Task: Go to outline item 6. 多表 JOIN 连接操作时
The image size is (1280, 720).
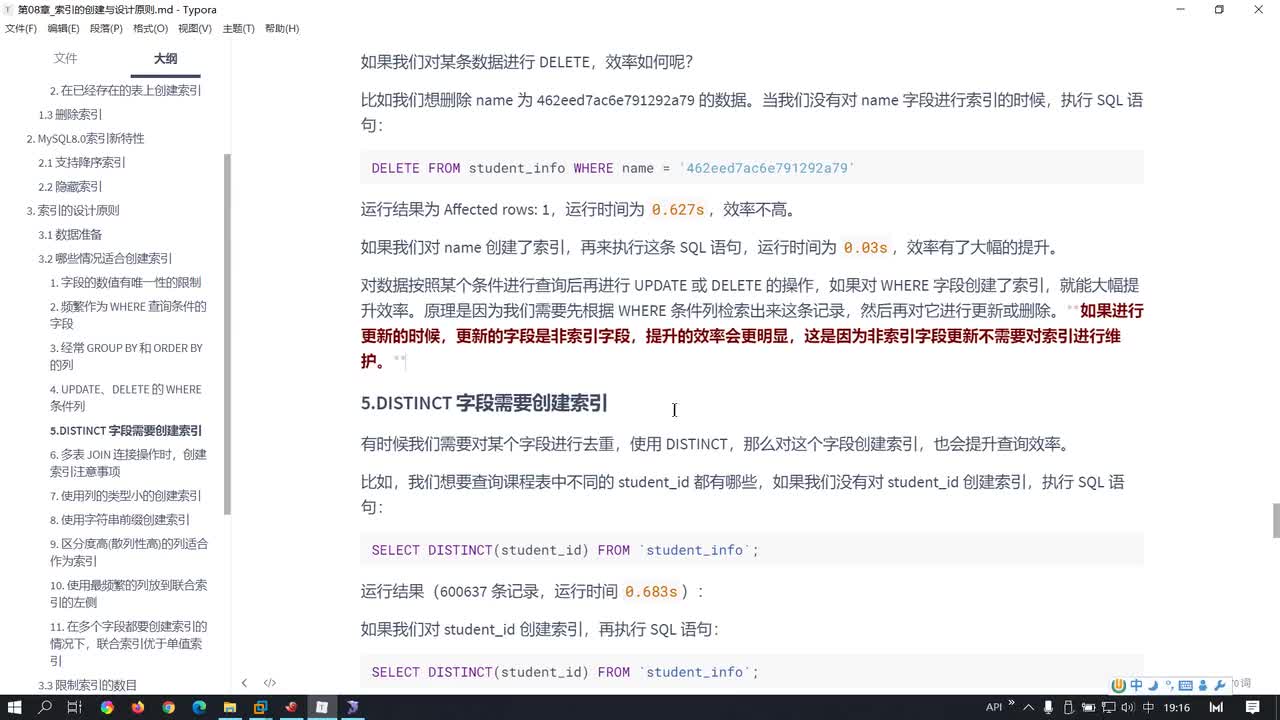Action: [128, 462]
